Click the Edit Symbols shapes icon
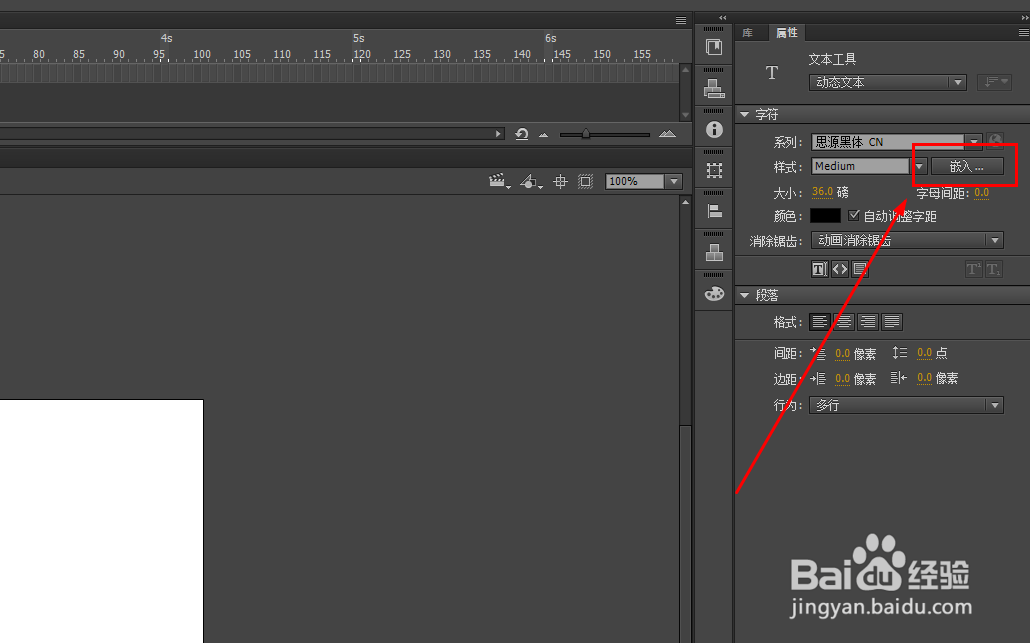1030x643 pixels. point(531,181)
